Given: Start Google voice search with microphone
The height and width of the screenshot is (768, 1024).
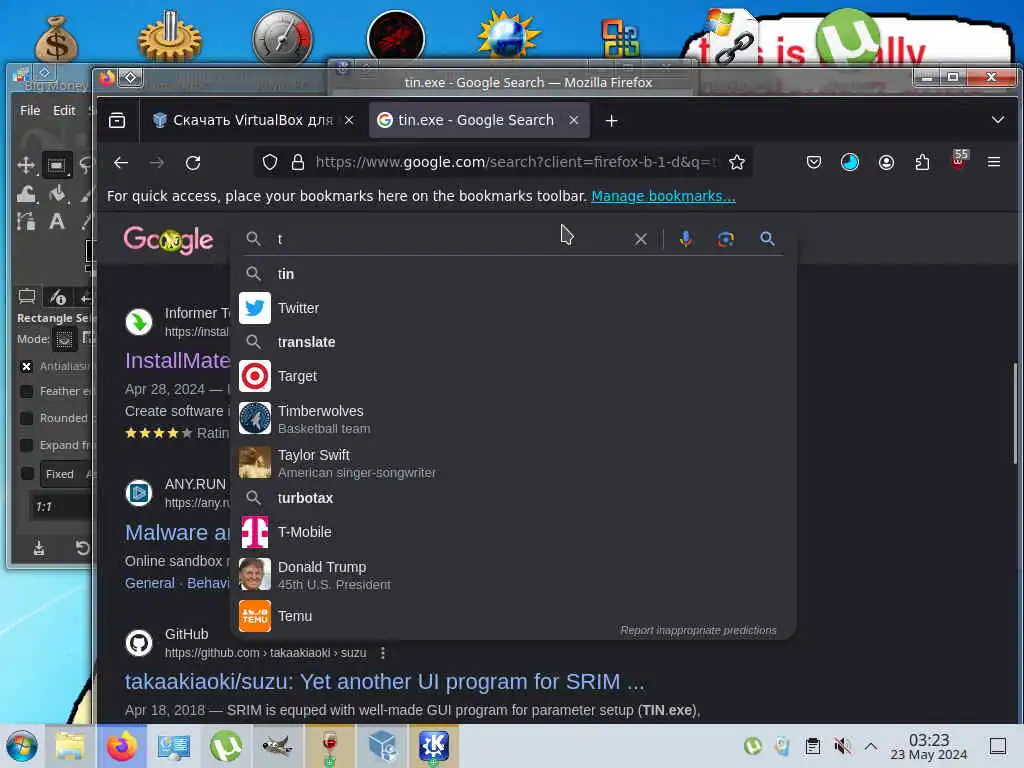Looking at the screenshot, I should coord(685,239).
